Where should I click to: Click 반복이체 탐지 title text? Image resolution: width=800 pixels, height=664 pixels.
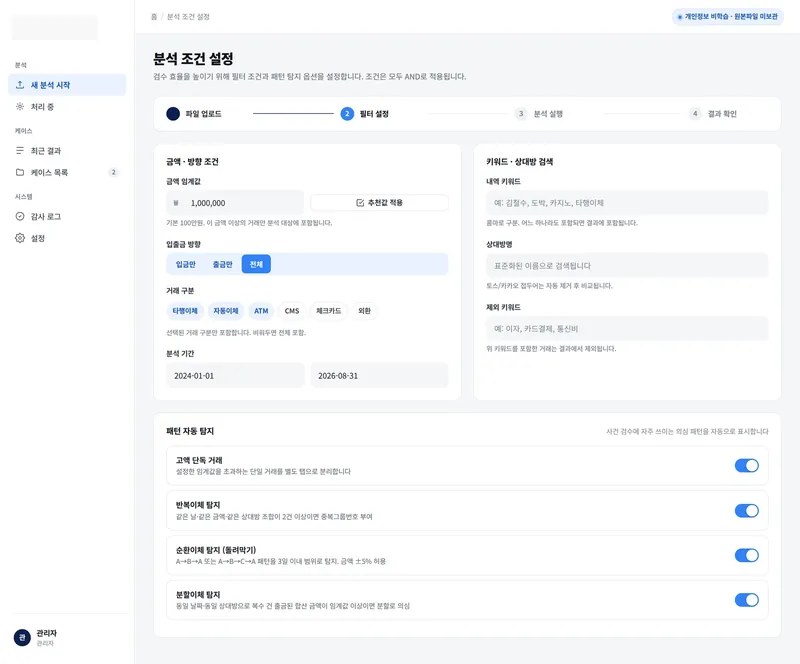(198, 505)
